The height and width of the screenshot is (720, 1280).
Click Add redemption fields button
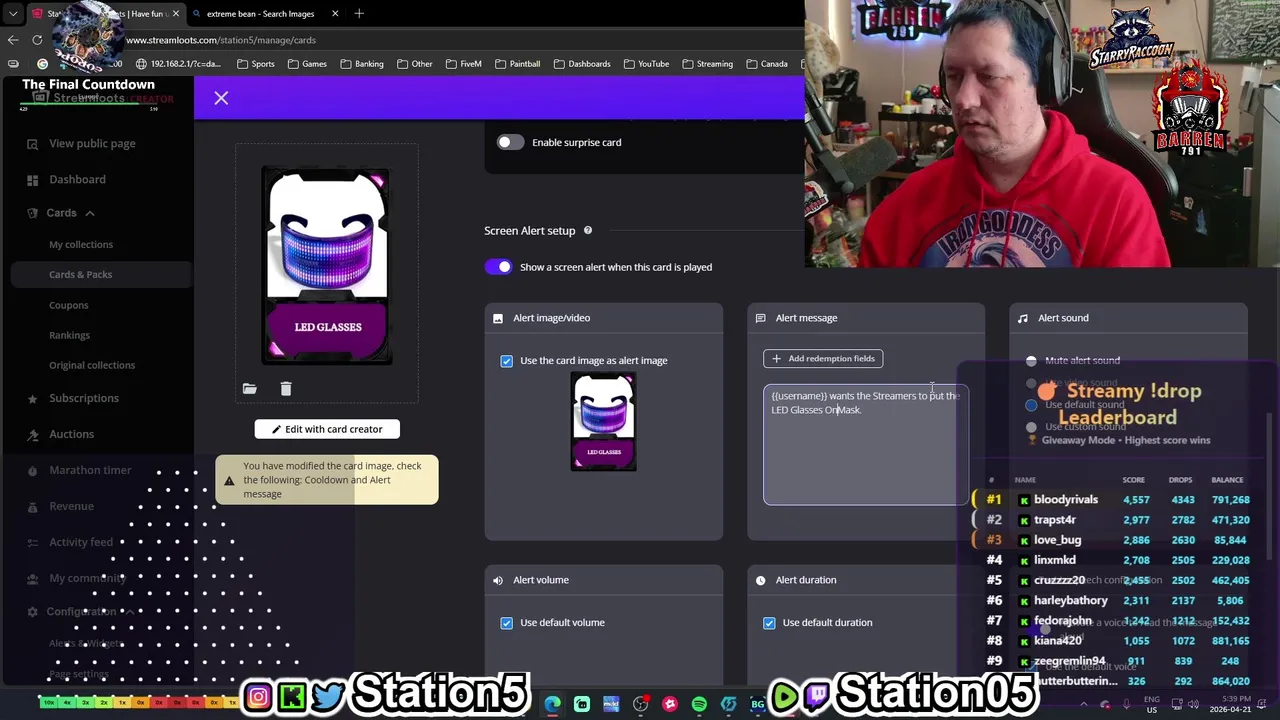tap(823, 359)
